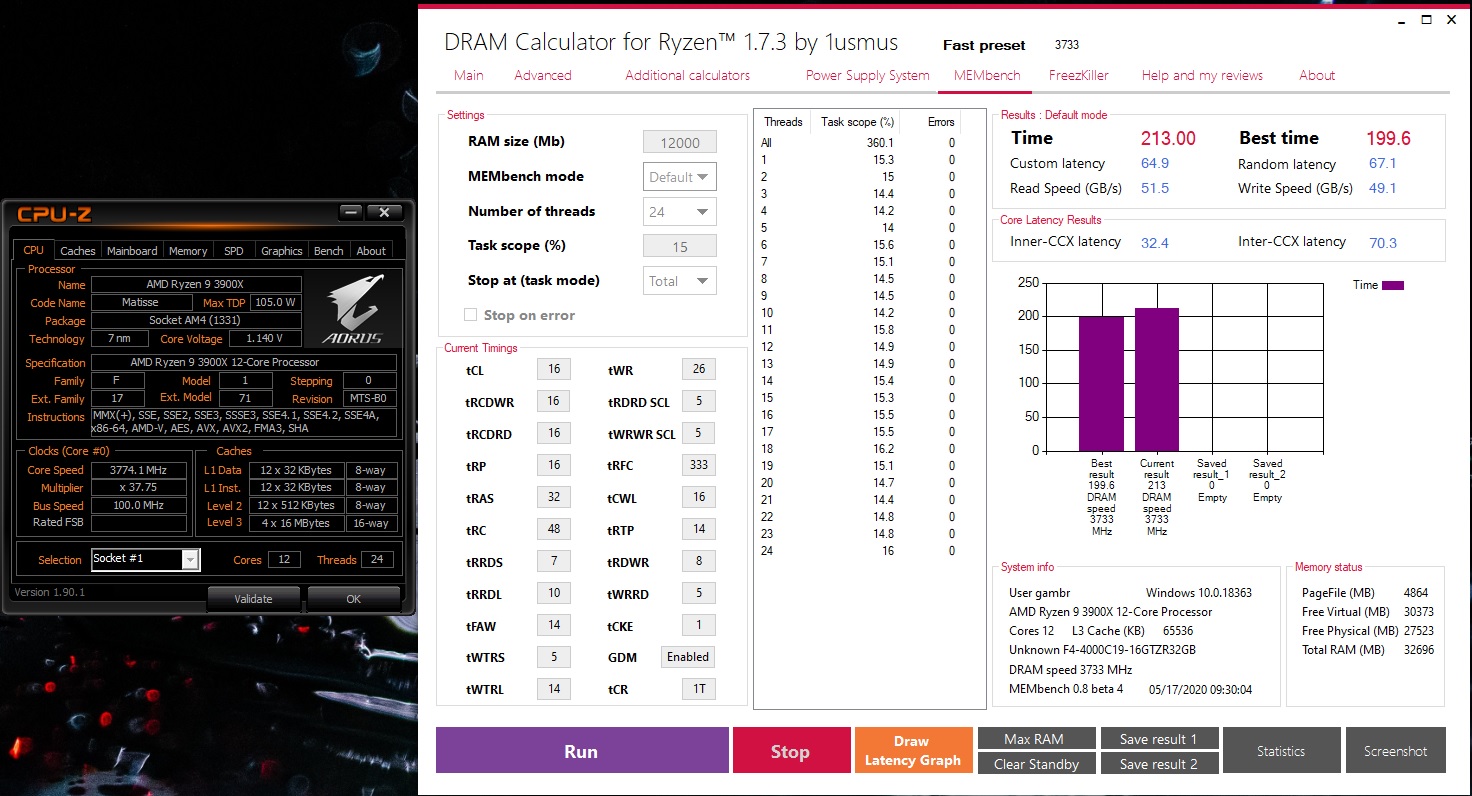Open SPD tab in CPU-Z
Screen dimensions: 1472x796
pos(233,251)
